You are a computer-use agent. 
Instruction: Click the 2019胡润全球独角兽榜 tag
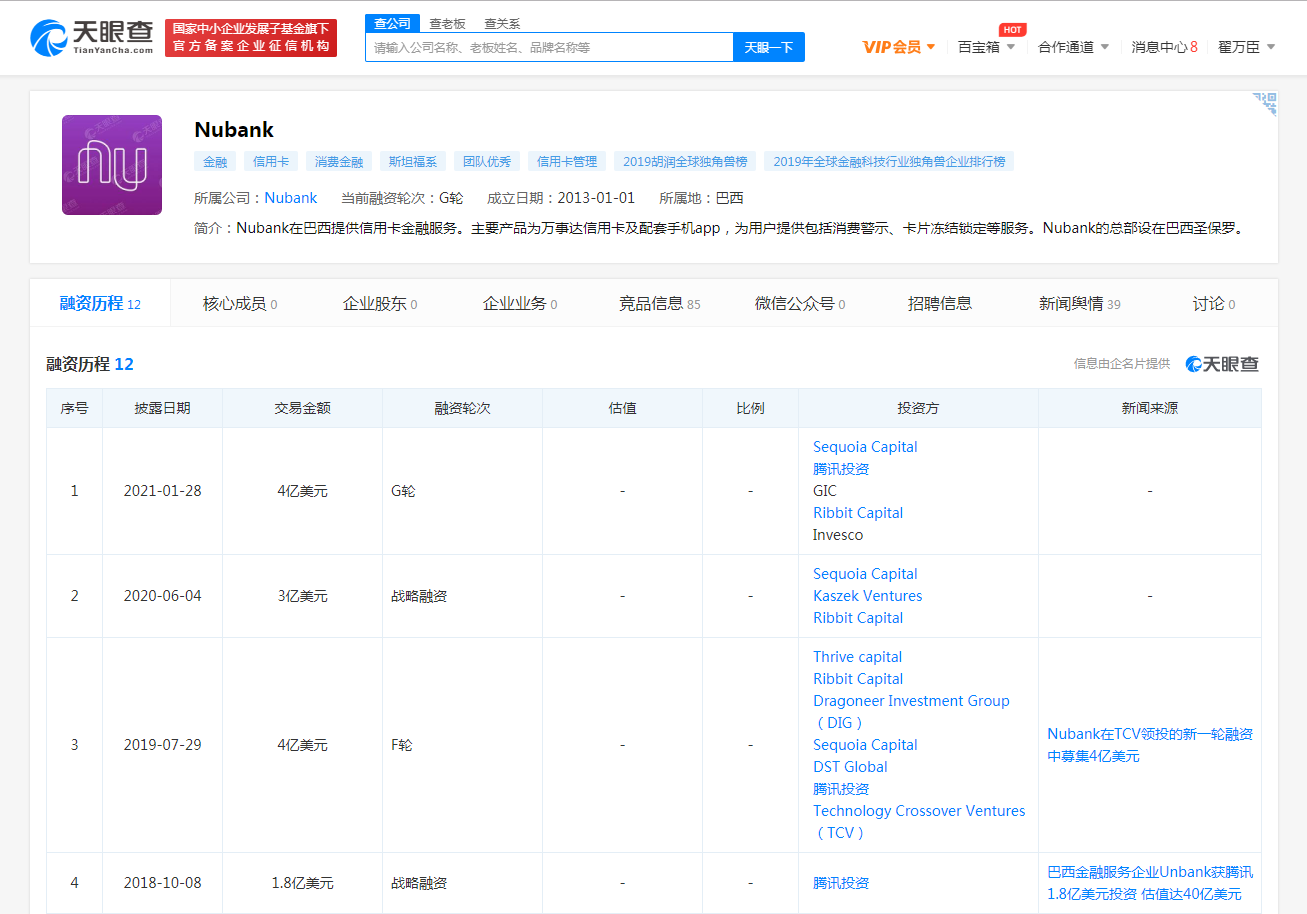(685, 161)
